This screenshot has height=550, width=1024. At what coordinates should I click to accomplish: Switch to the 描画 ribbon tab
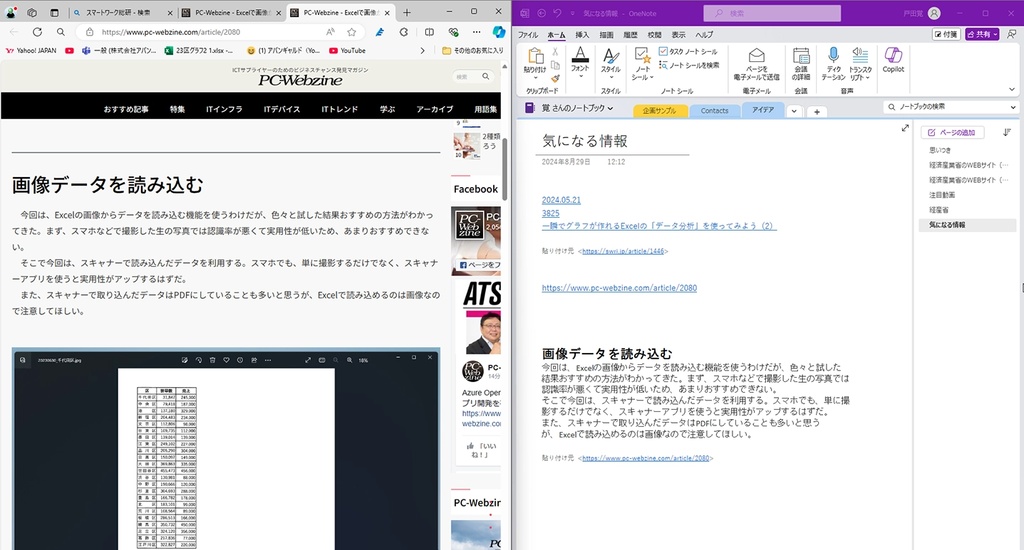[x=606, y=35]
